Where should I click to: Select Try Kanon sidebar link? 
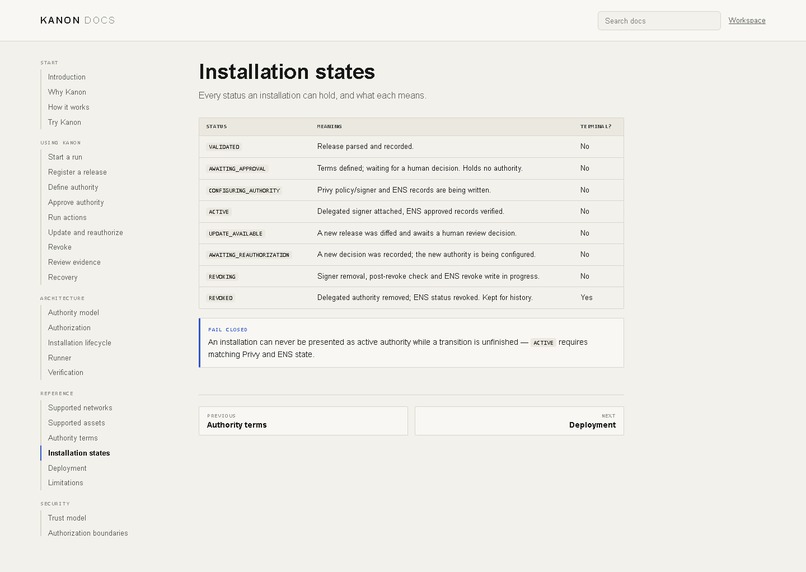coord(64,122)
